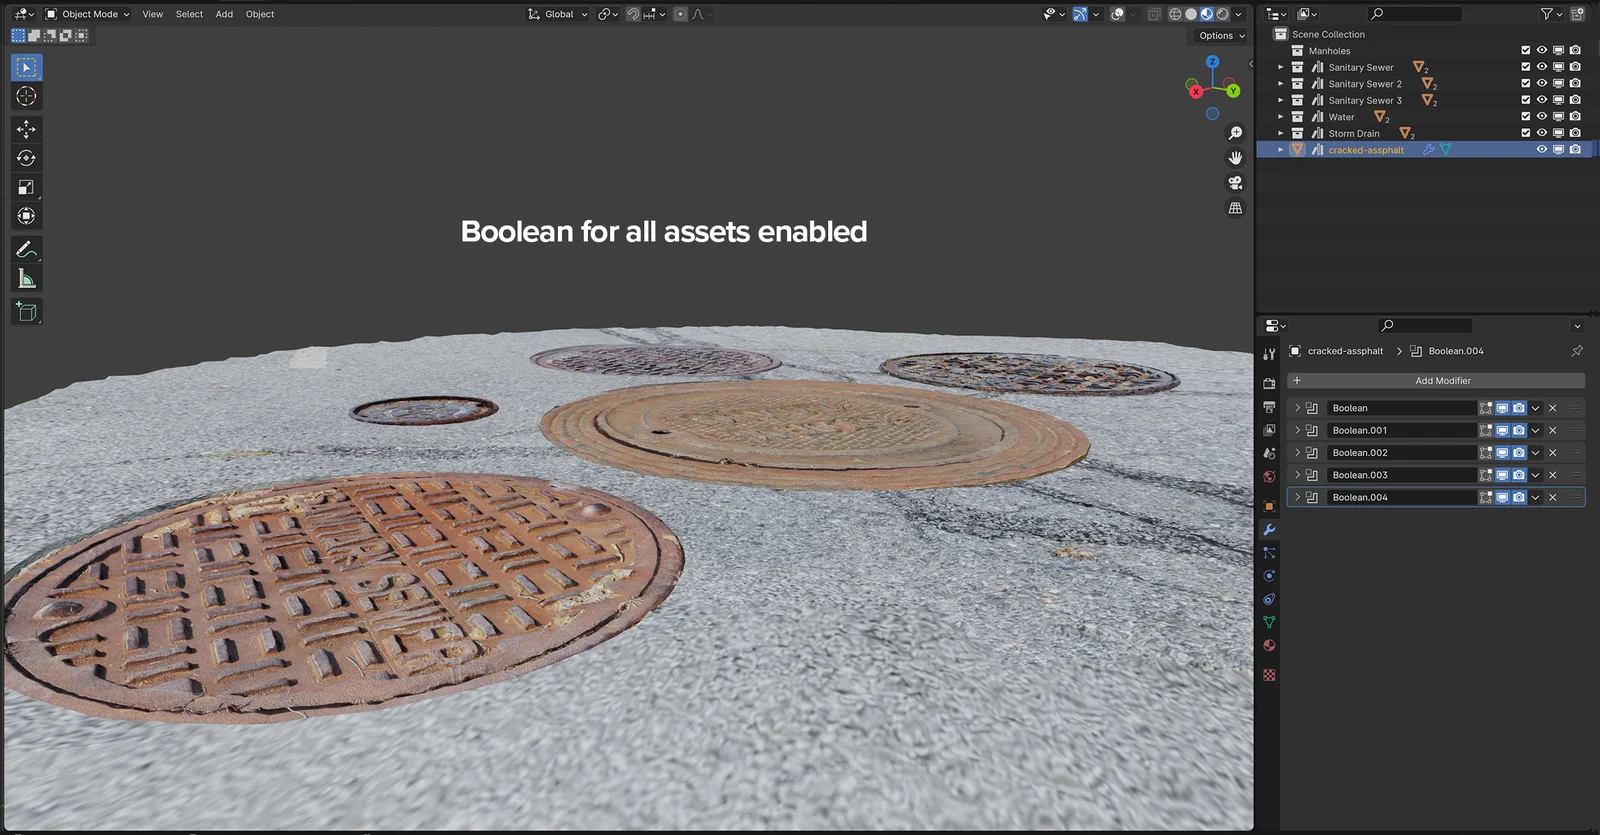Click the outliner search field
Screen dimensions: 1600x835
[x=1416, y=14]
